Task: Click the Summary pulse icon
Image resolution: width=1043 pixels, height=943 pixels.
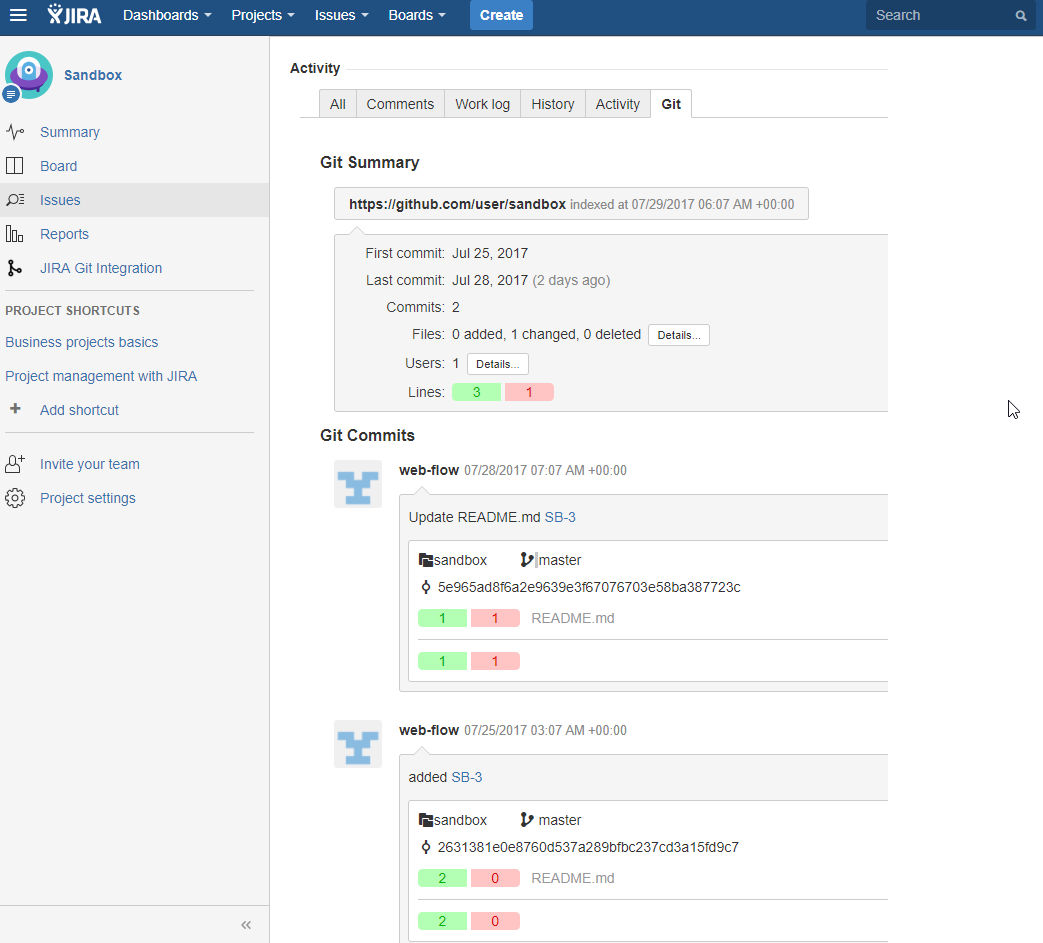Action: coord(15,132)
